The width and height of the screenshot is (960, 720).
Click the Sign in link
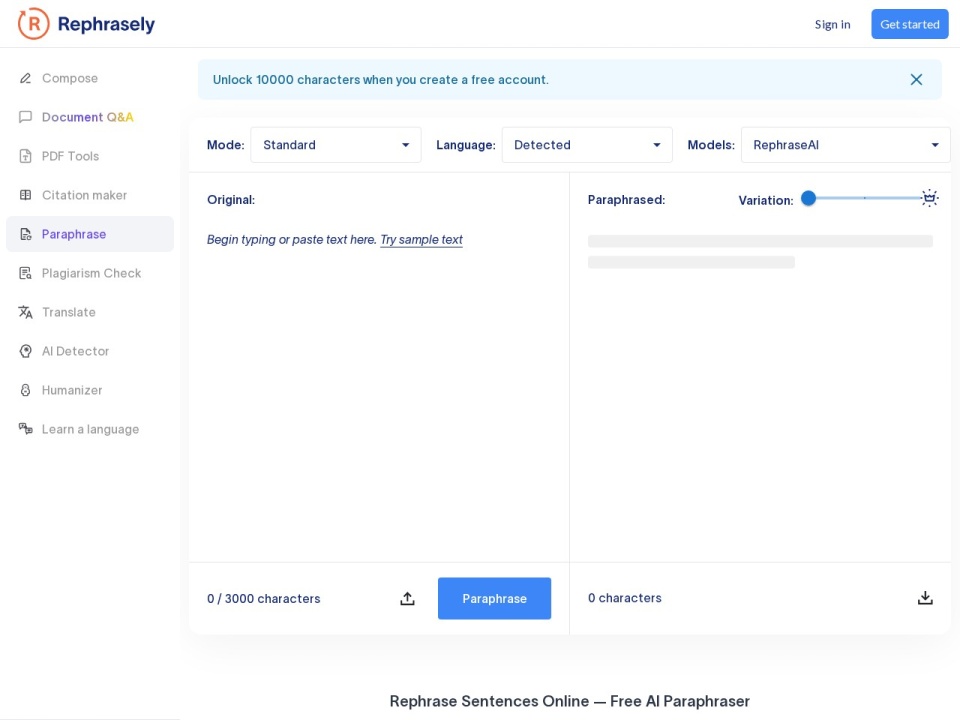(x=832, y=24)
